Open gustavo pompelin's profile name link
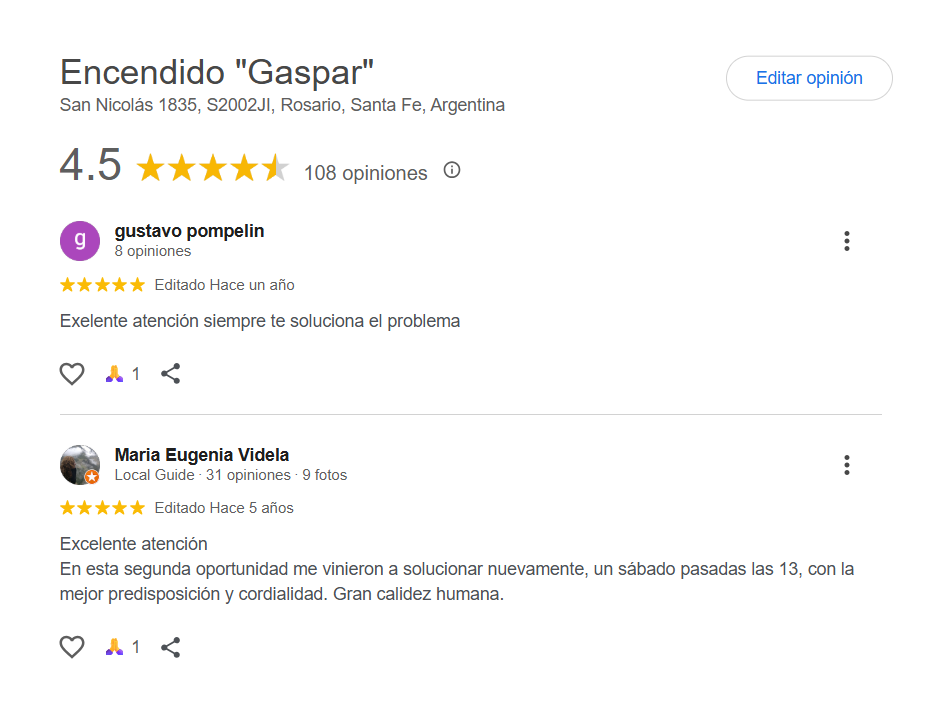This screenshot has height=723, width=947. (x=189, y=231)
